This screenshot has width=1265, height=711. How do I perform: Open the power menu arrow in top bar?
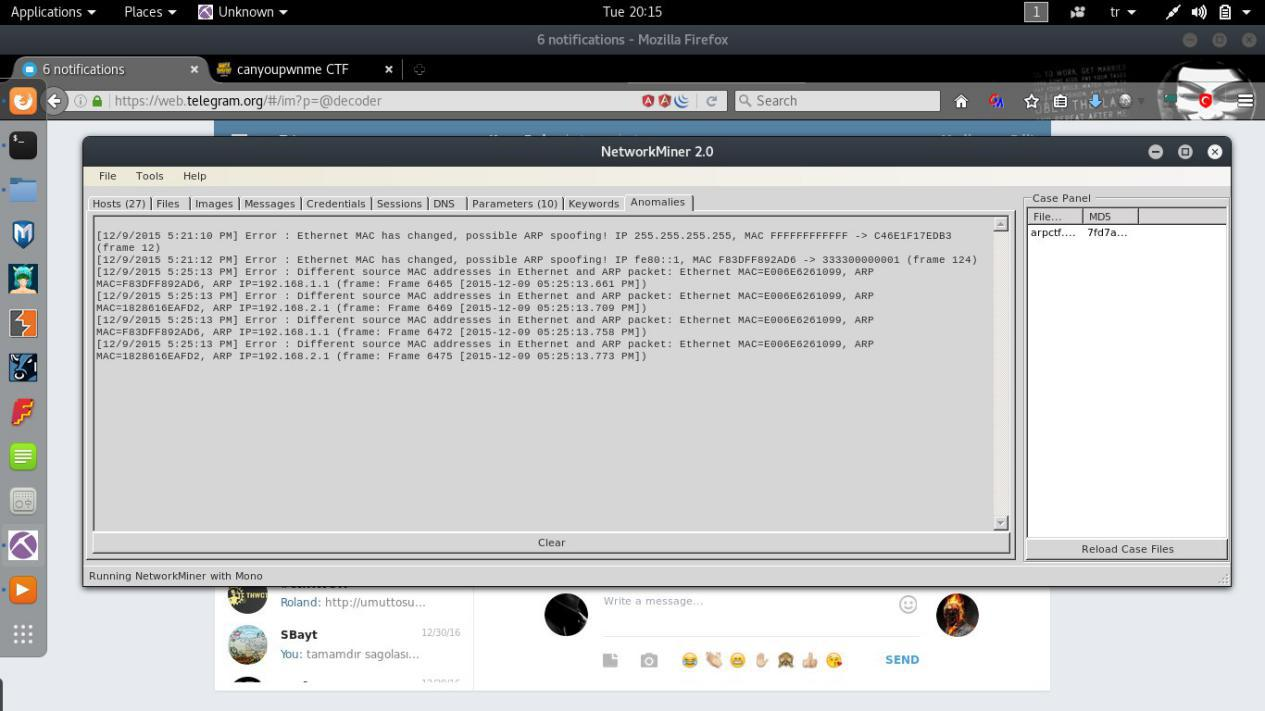pyautogui.click(x=1246, y=12)
